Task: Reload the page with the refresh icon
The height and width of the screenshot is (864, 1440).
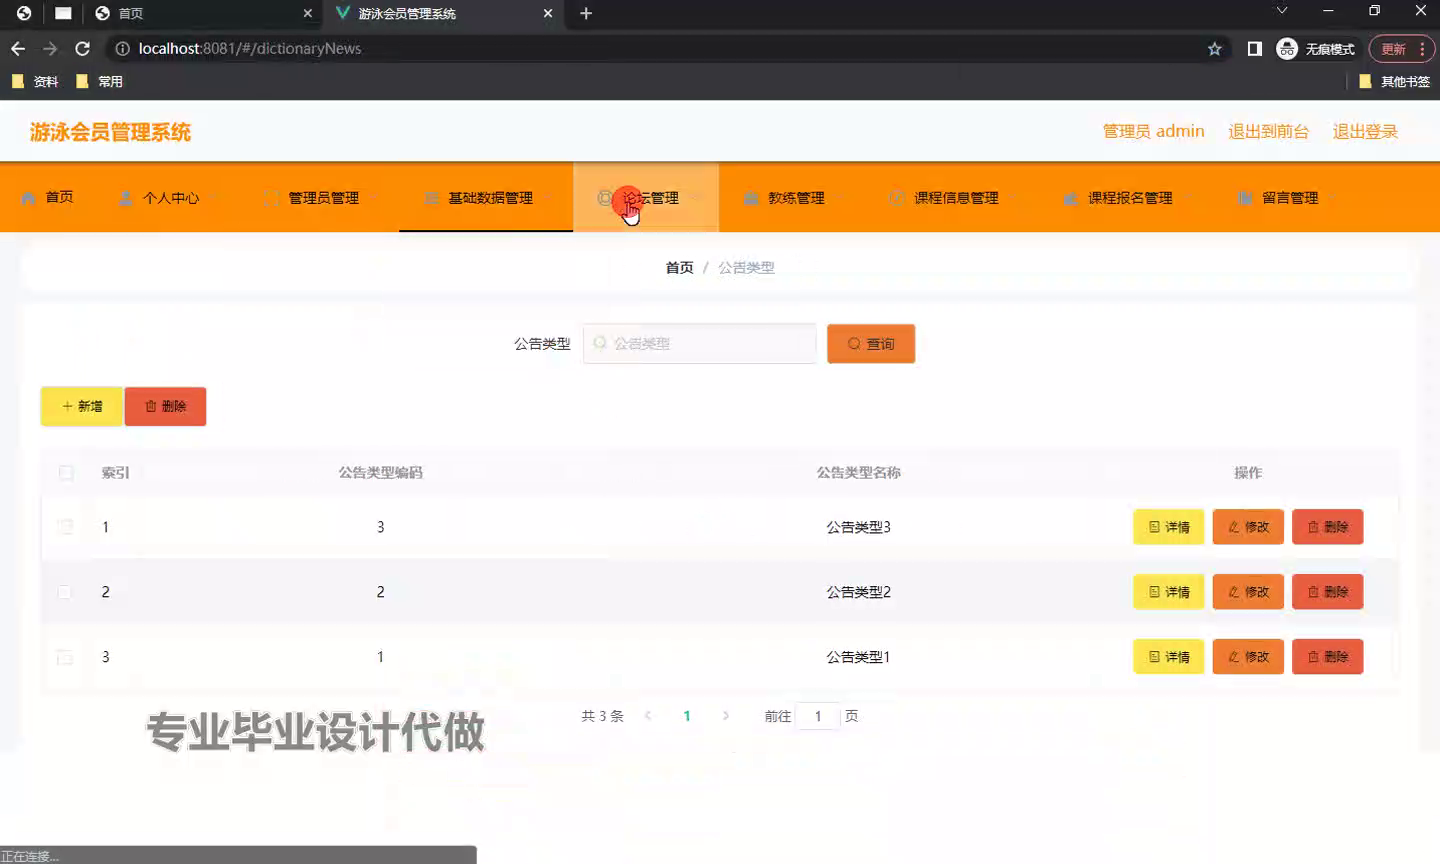Action: [x=83, y=48]
